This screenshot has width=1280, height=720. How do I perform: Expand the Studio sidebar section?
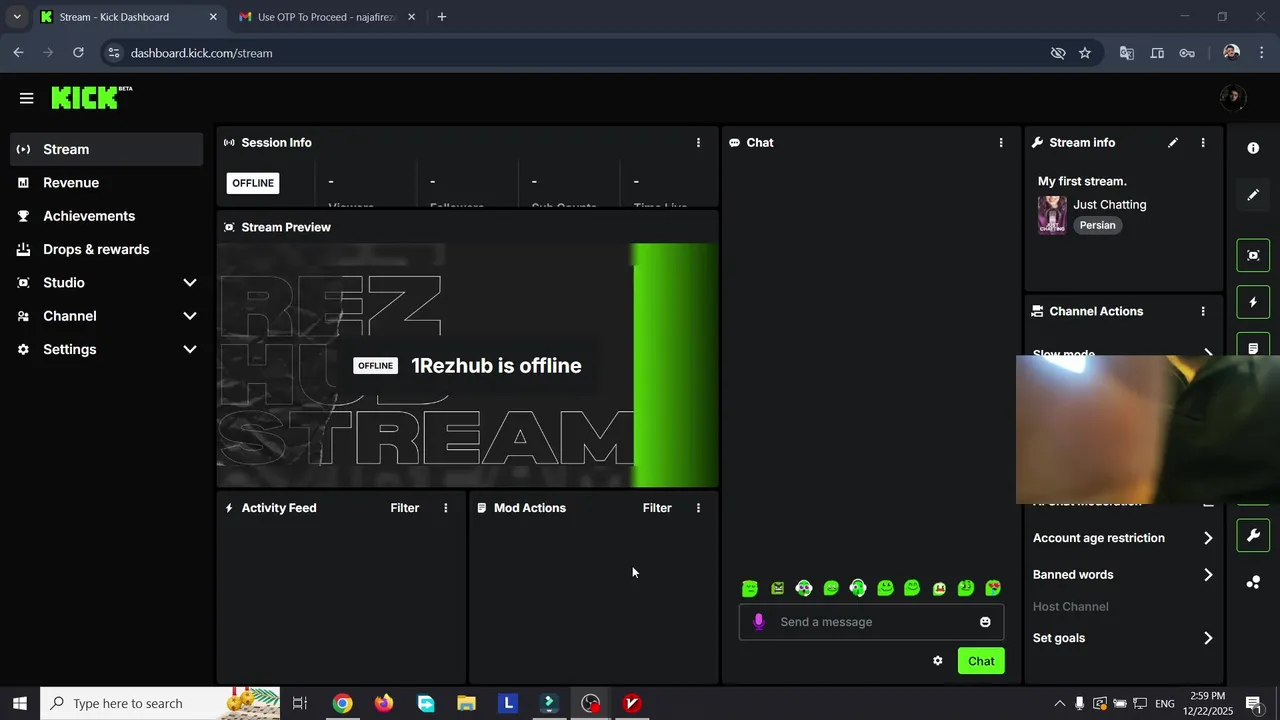(106, 283)
